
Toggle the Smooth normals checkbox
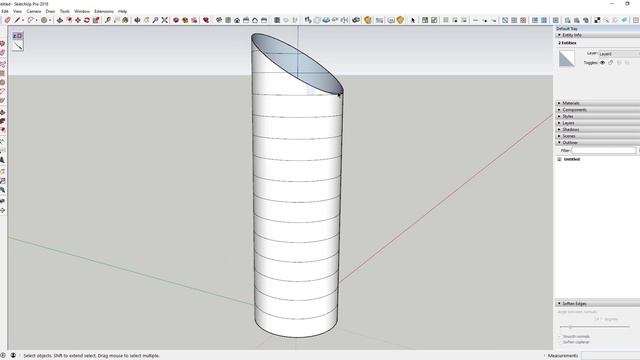561,336
